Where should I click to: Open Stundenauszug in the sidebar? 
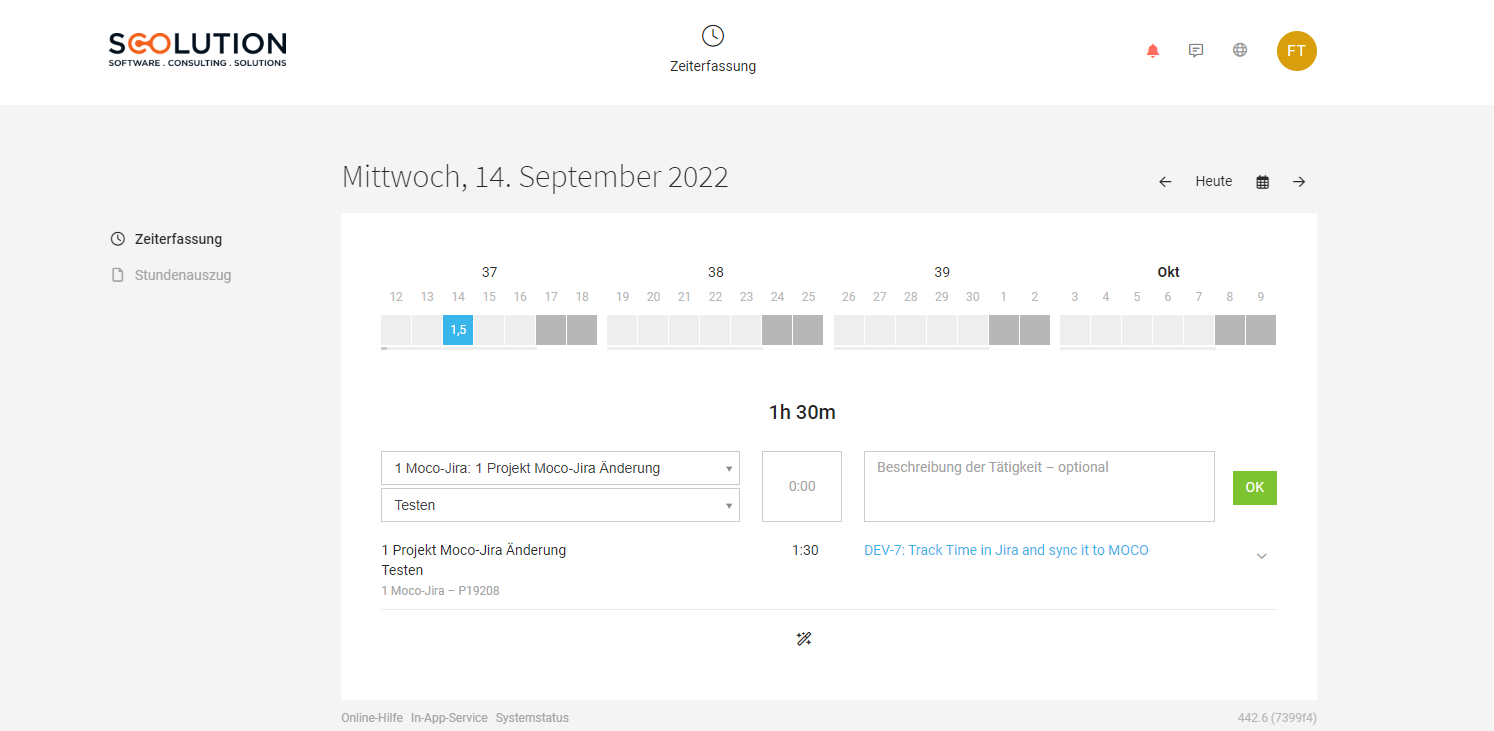pyautogui.click(x=183, y=275)
